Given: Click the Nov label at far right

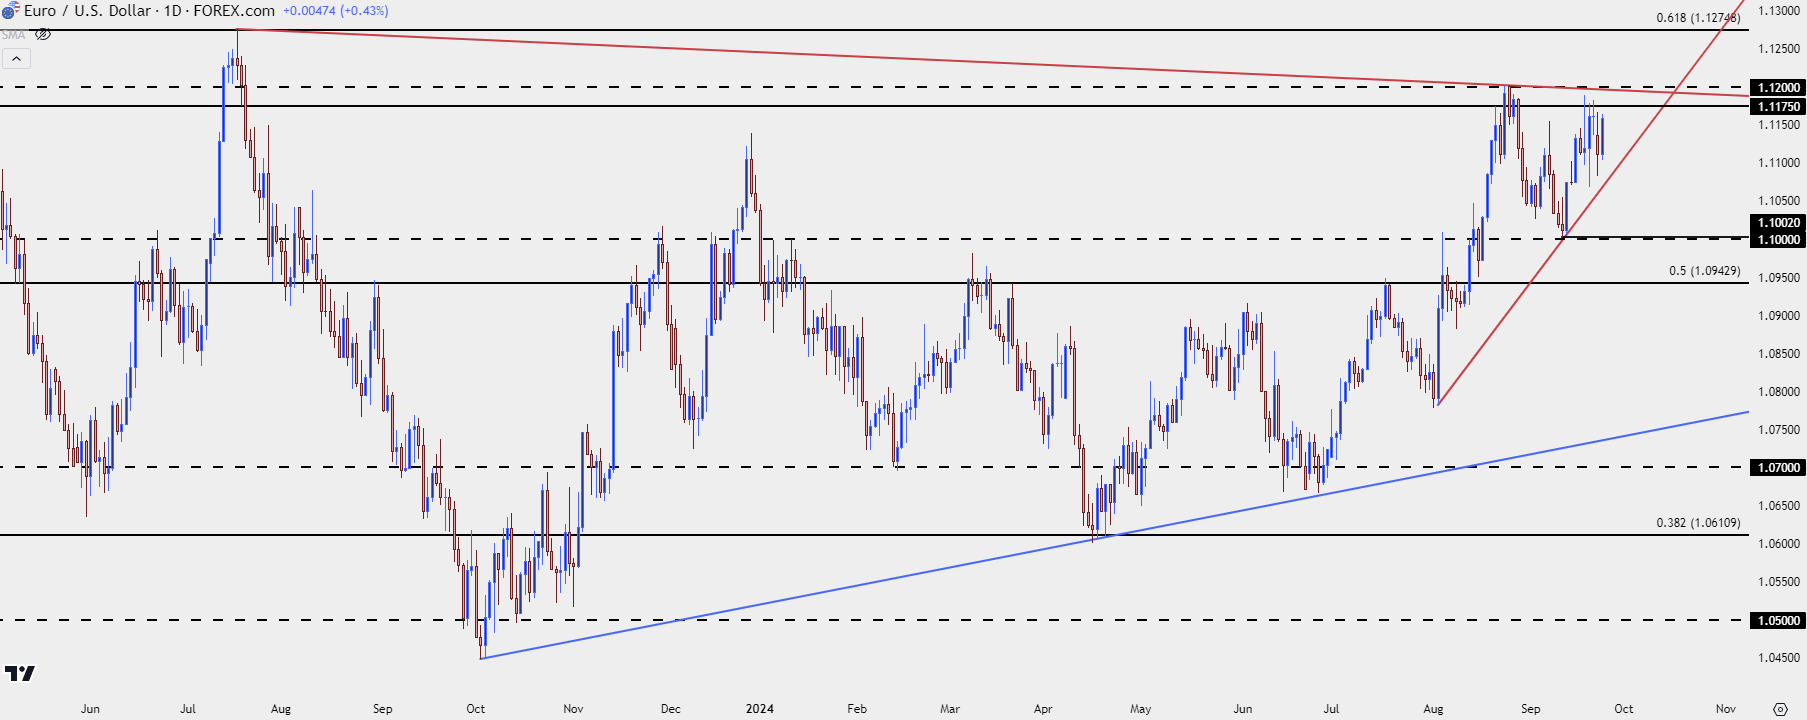Looking at the screenshot, I should click(x=1726, y=709).
